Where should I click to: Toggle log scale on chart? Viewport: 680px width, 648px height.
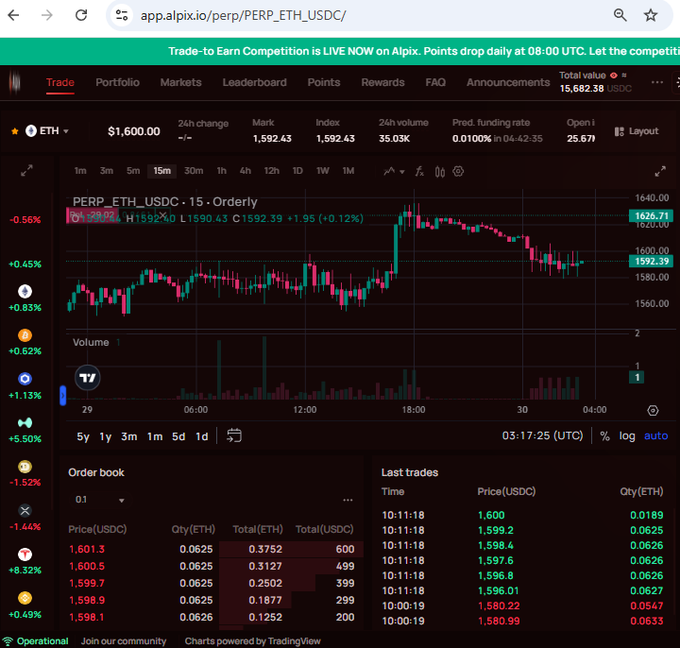pos(627,436)
